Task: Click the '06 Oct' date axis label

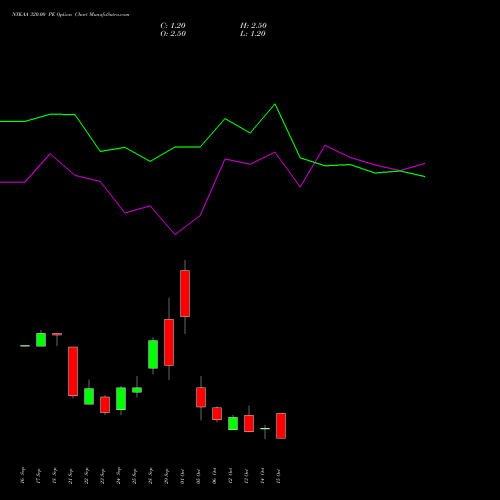Action: (x=215, y=476)
